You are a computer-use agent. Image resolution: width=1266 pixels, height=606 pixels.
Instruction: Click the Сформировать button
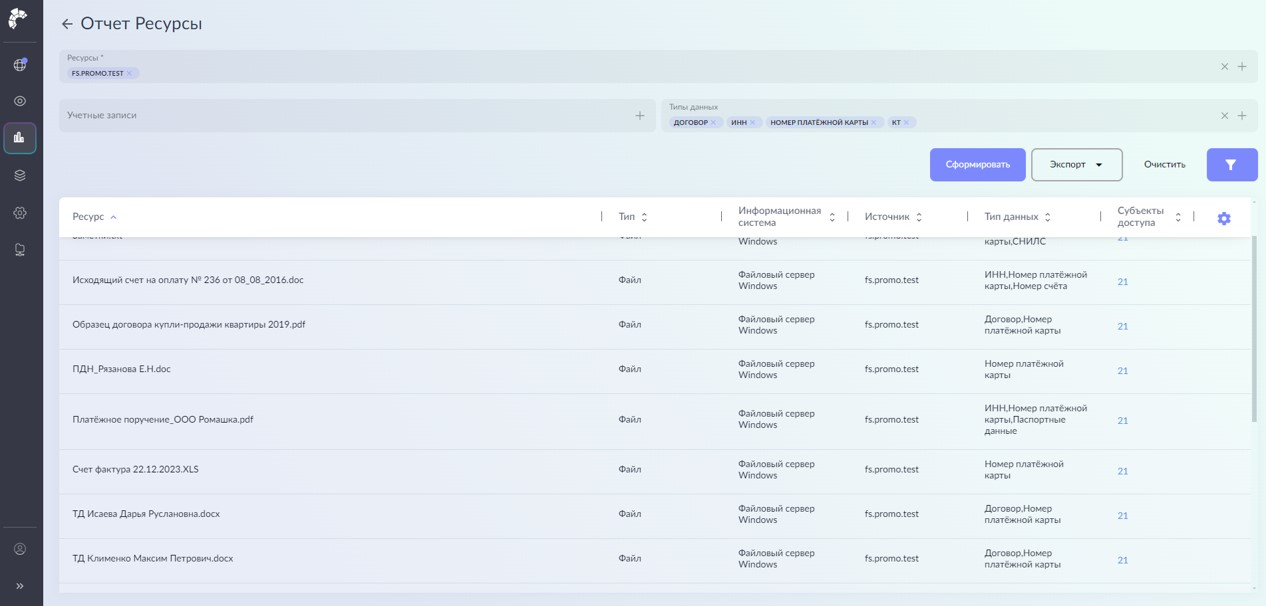(x=977, y=165)
